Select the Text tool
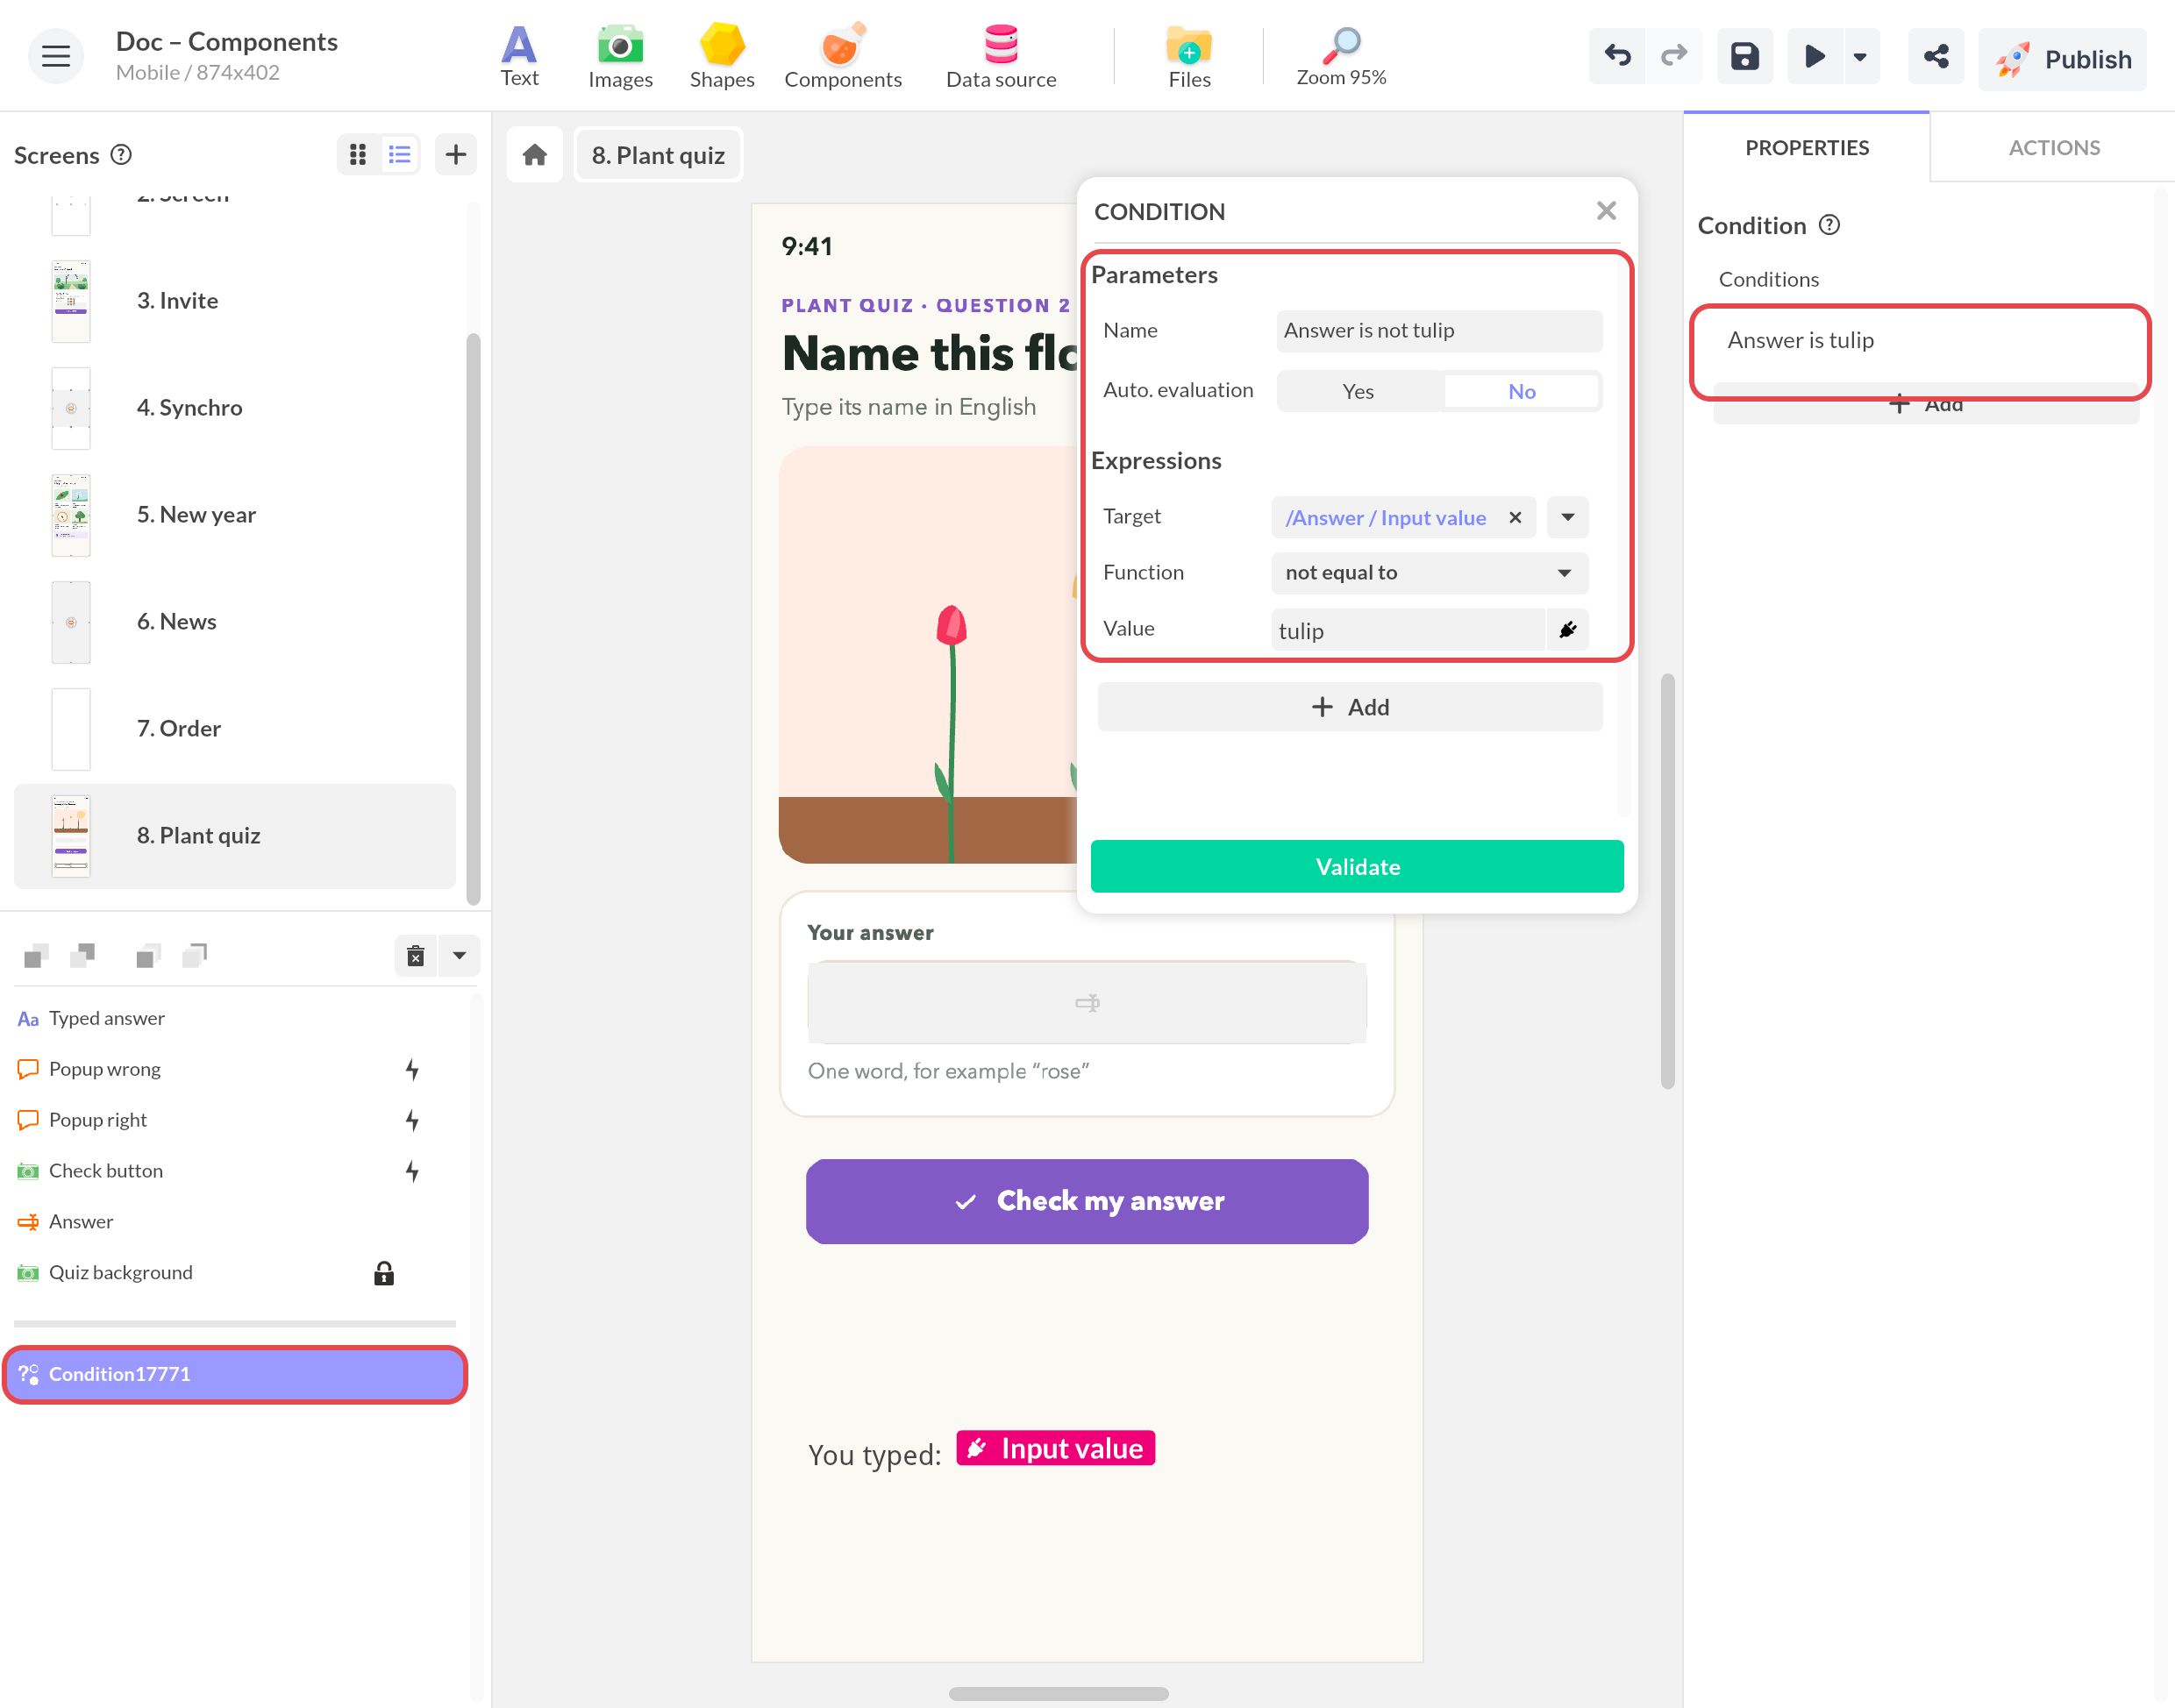 pyautogui.click(x=519, y=56)
